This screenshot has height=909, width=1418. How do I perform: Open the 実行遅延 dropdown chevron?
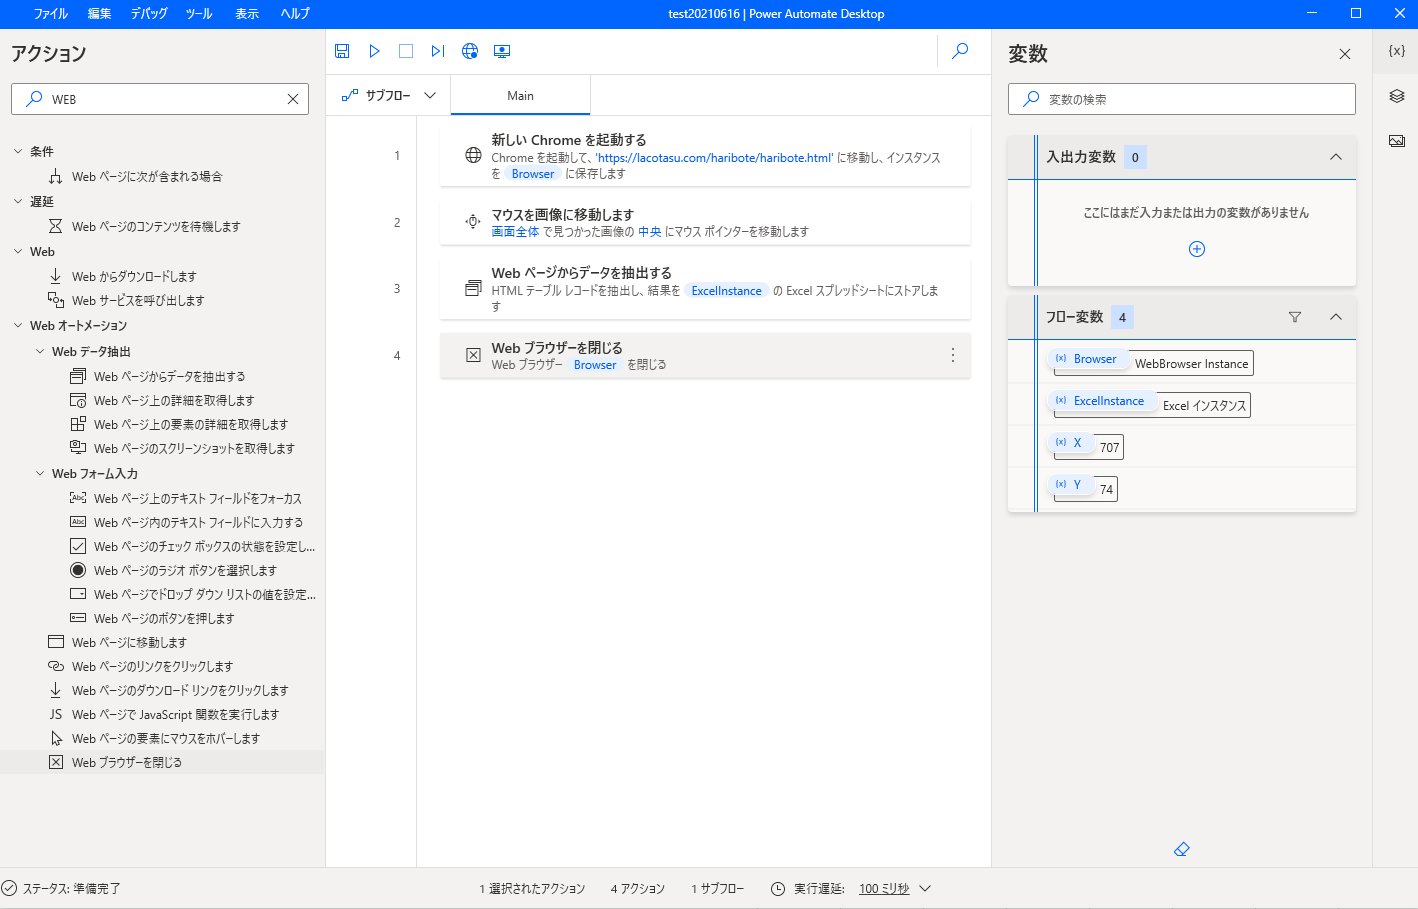[925, 888]
